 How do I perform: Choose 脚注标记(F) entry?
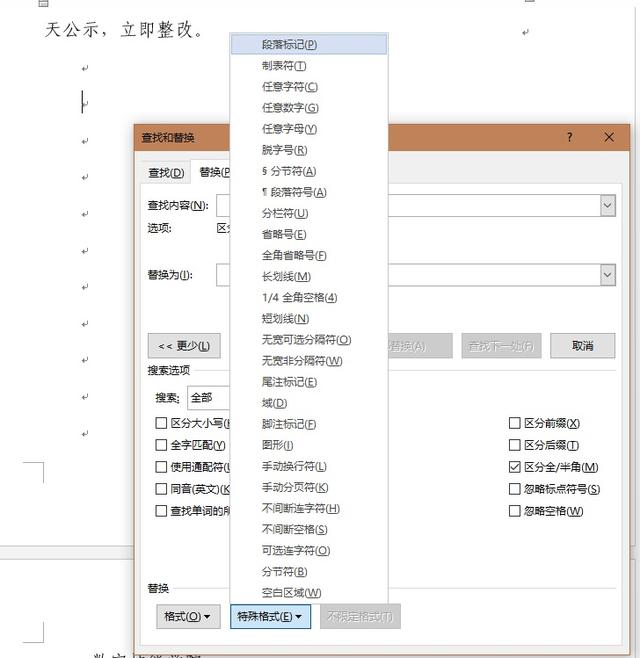(x=309, y=424)
